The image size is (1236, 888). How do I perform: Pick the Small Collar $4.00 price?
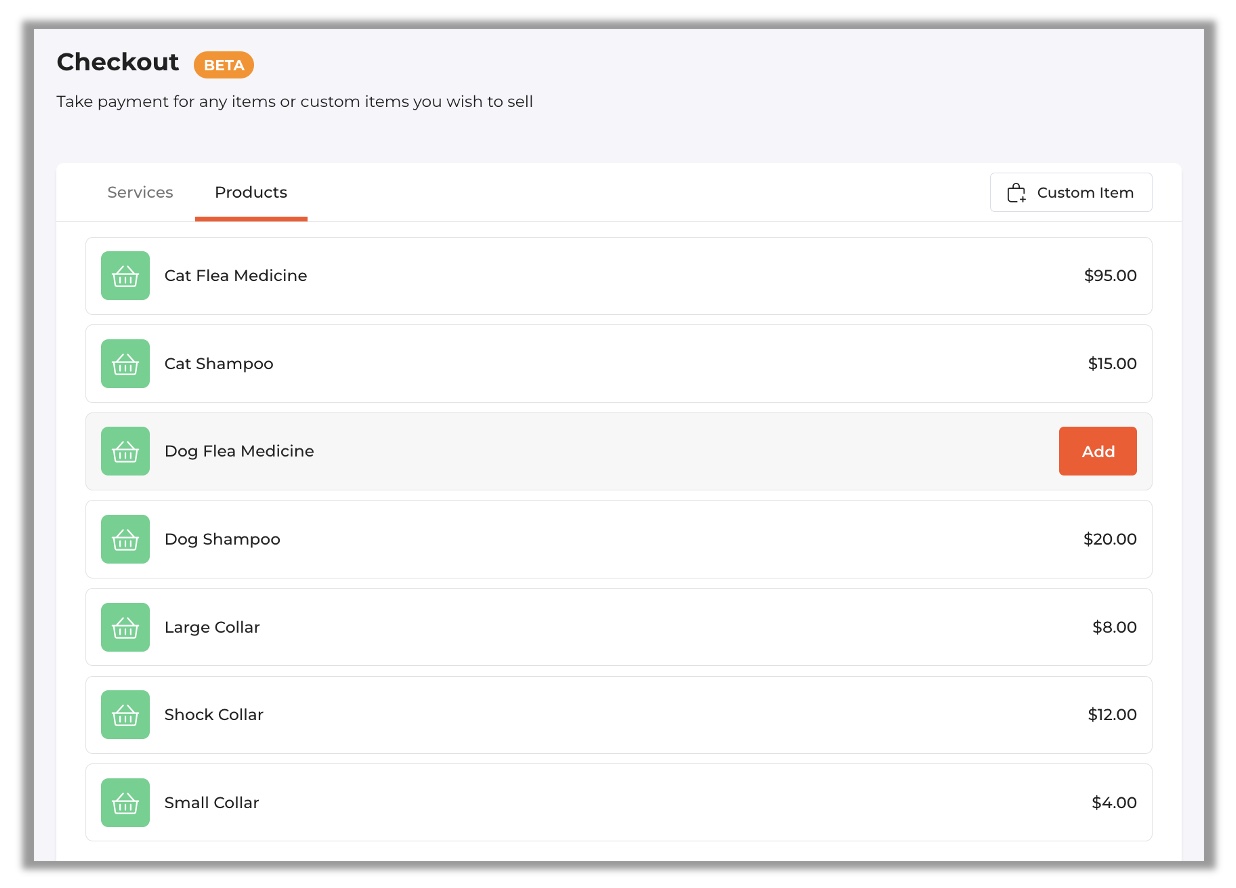(x=1114, y=803)
